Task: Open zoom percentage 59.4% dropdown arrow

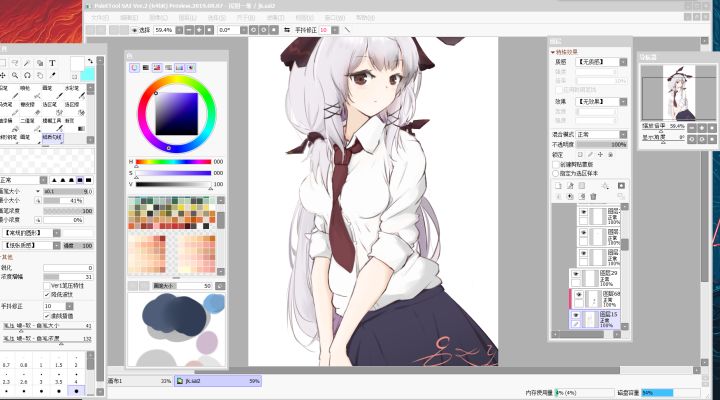Action: [x=179, y=30]
